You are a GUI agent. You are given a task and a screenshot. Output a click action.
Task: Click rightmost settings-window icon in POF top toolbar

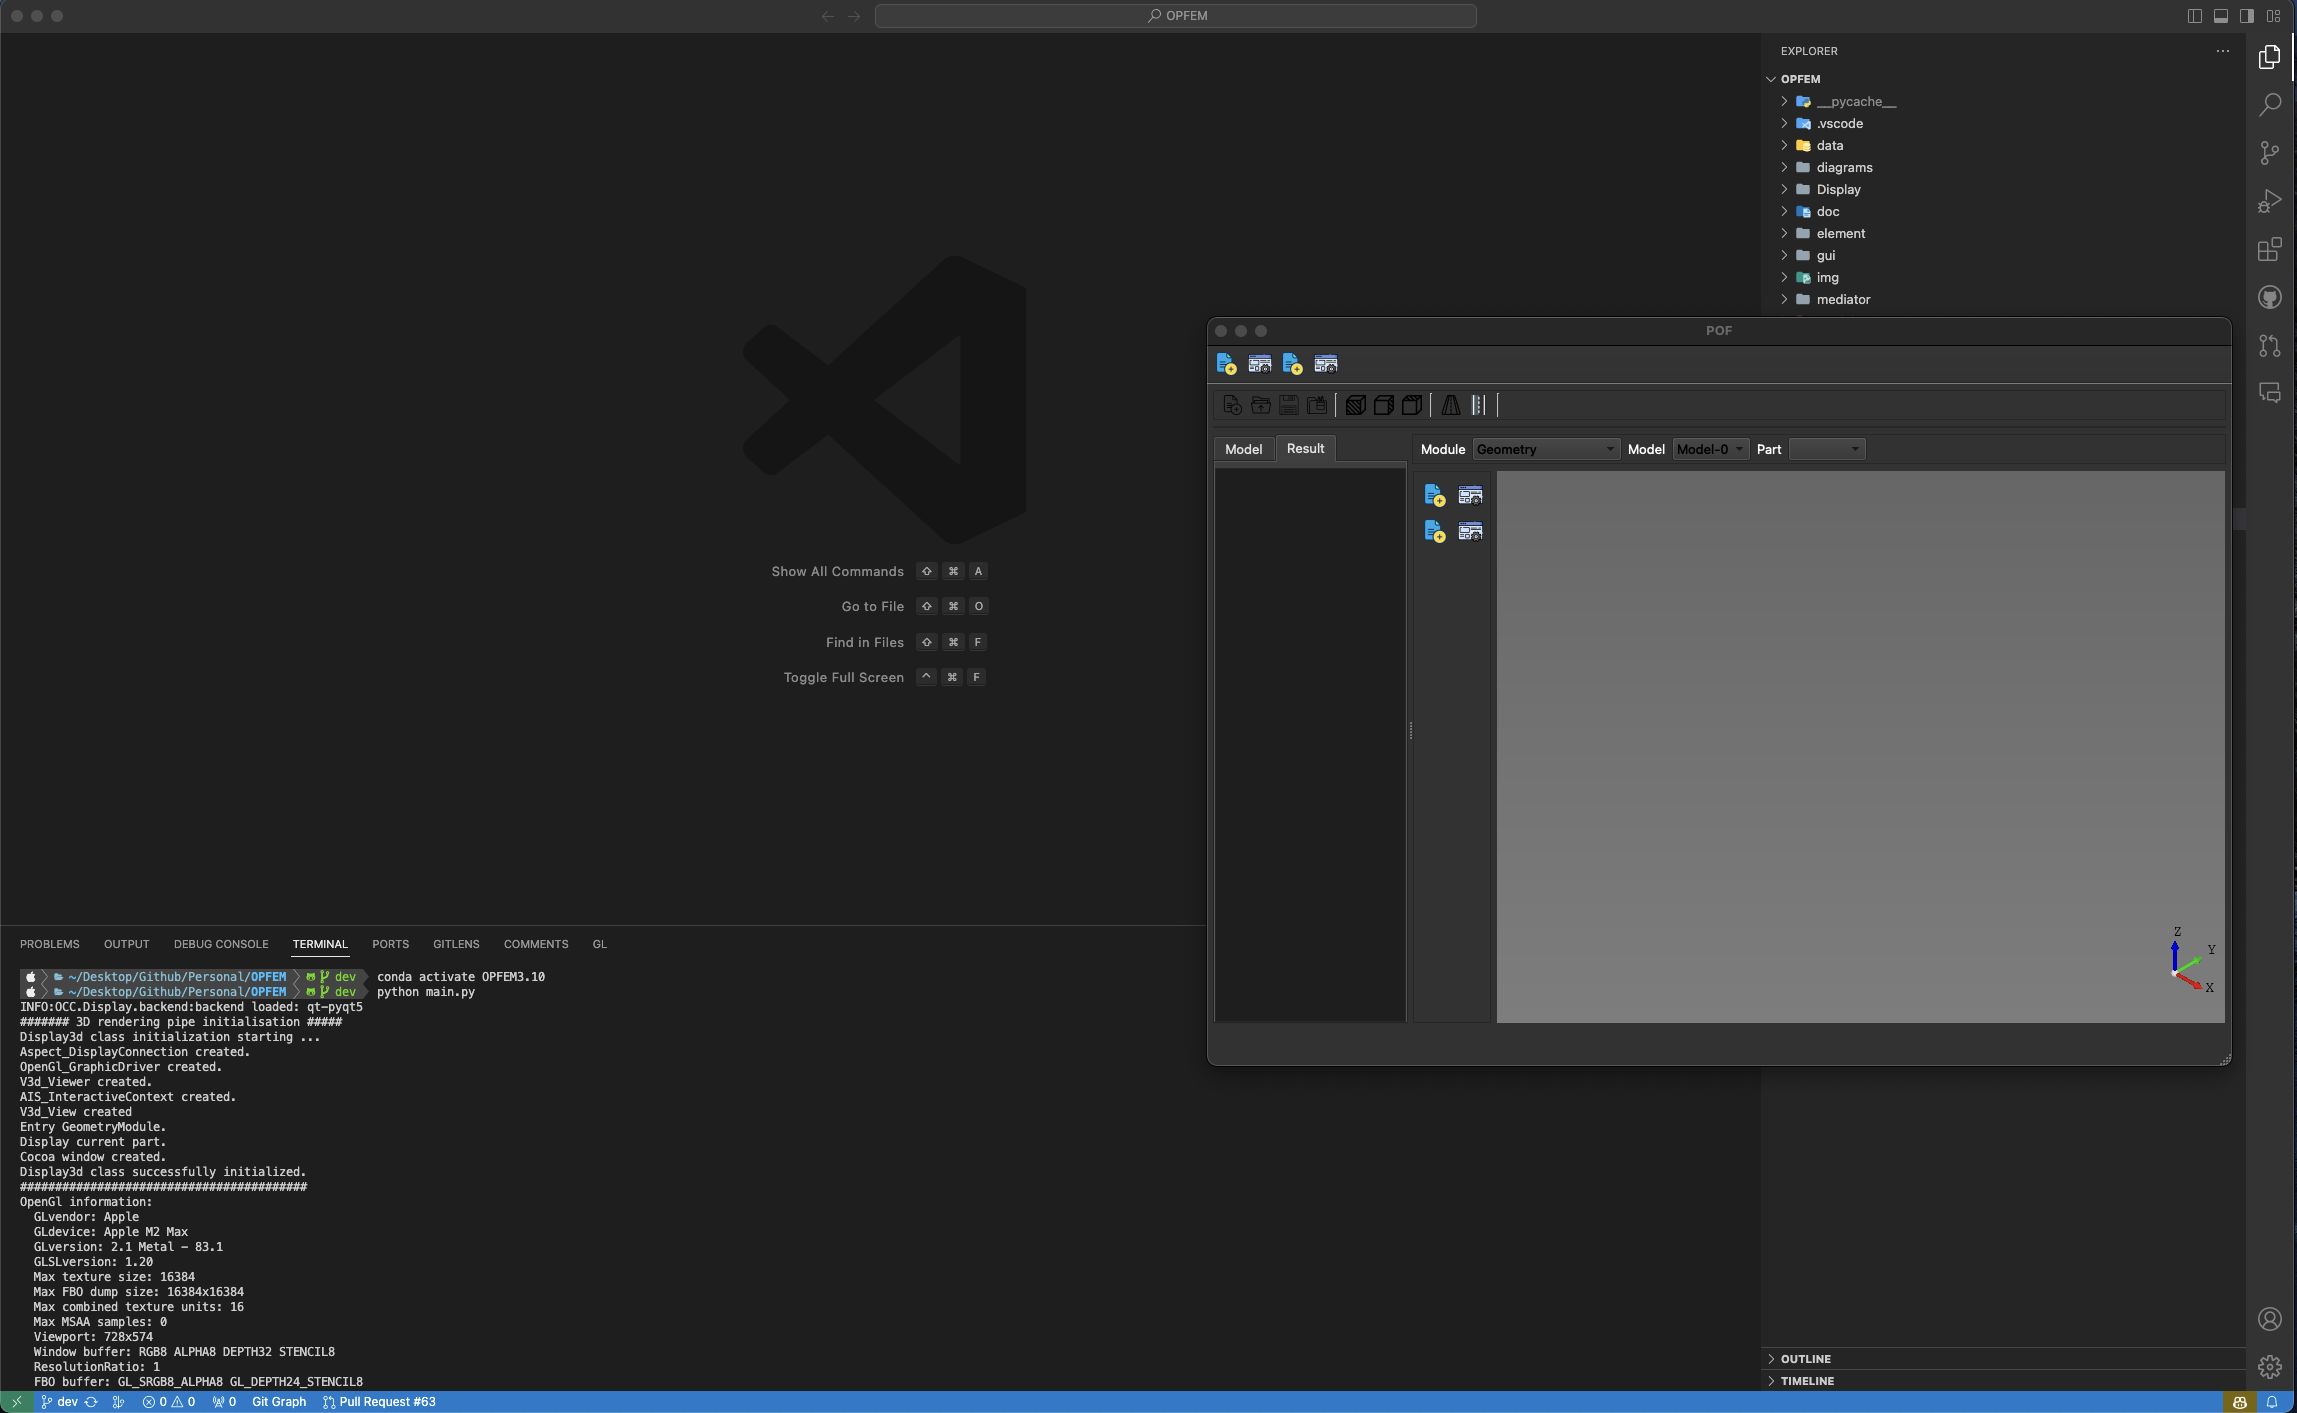pyautogui.click(x=1325, y=364)
